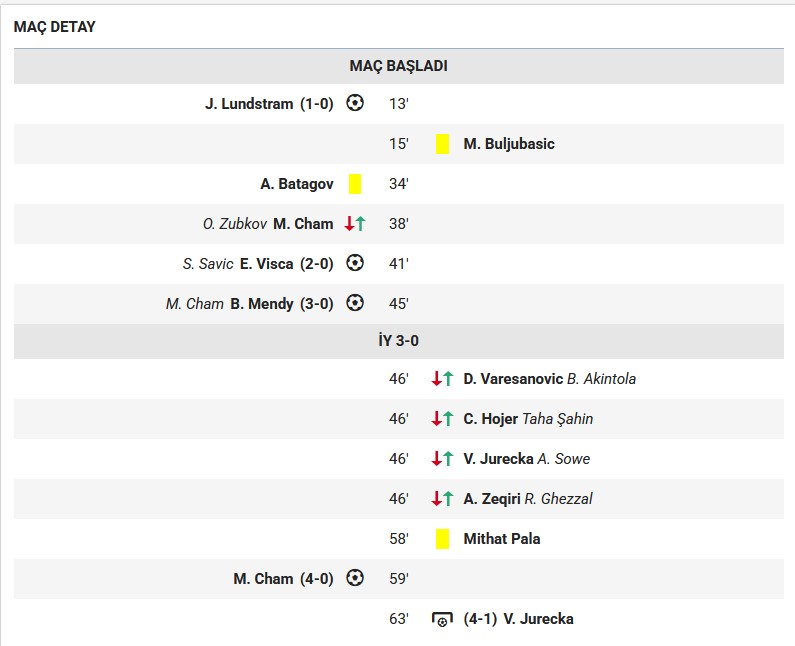Click the goal ball icon at 13'
795x646 pixels.
click(x=355, y=103)
